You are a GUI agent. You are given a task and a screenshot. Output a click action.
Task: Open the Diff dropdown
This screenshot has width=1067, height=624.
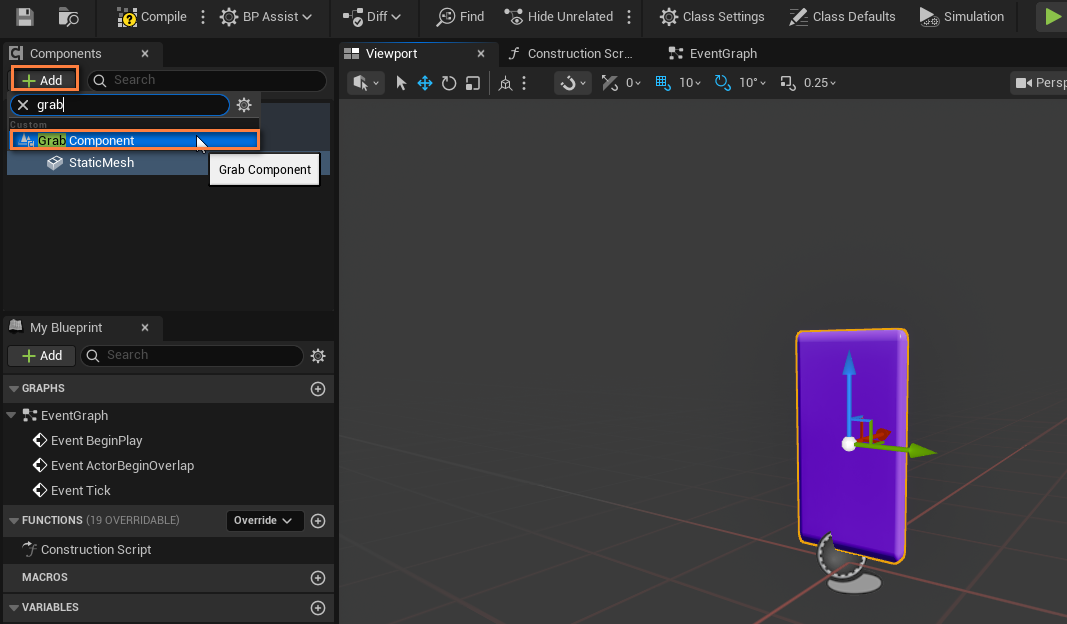[372, 16]
